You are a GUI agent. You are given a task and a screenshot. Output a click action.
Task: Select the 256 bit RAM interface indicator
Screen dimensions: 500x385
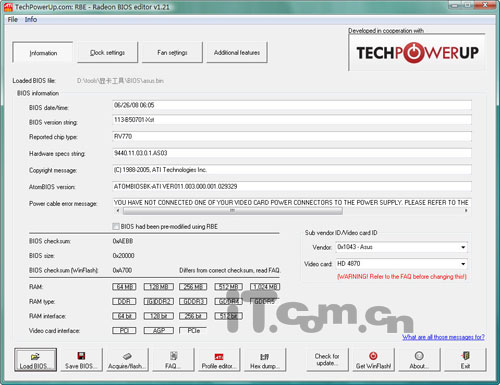click(193, 316)
